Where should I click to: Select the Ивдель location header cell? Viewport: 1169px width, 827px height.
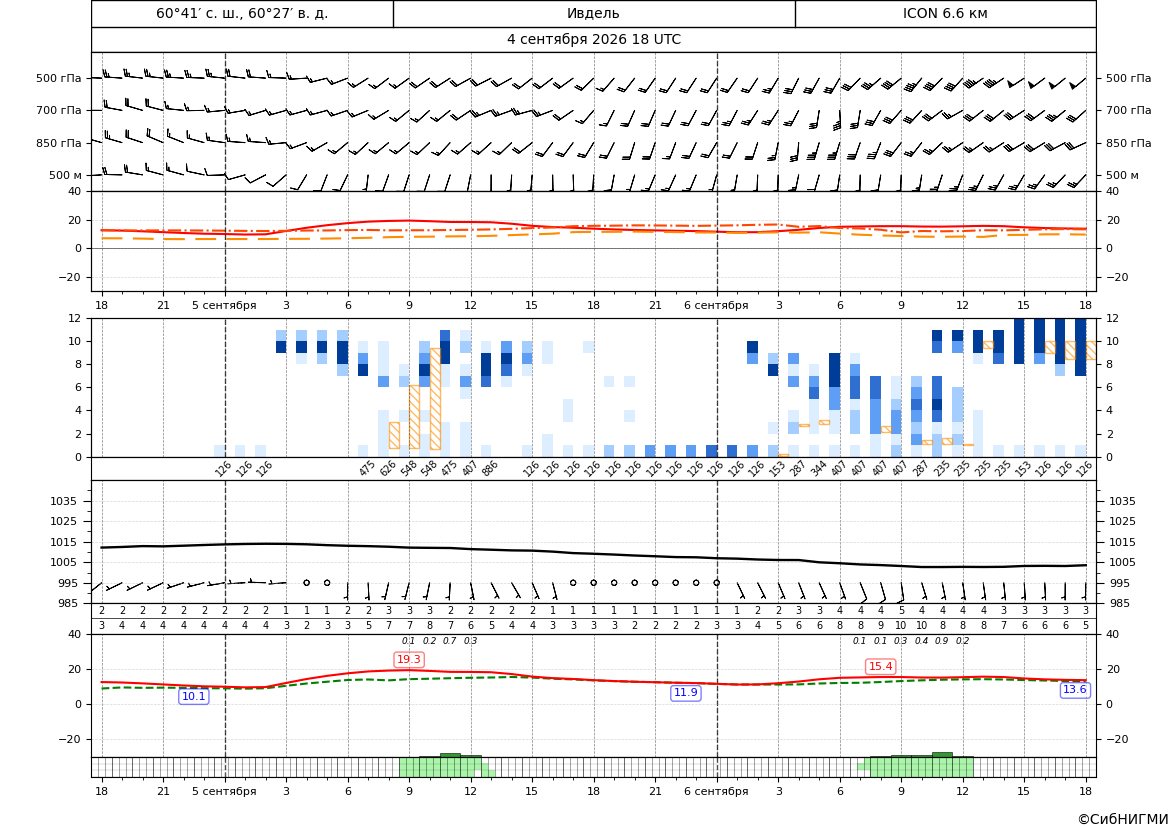coord(593,13)
